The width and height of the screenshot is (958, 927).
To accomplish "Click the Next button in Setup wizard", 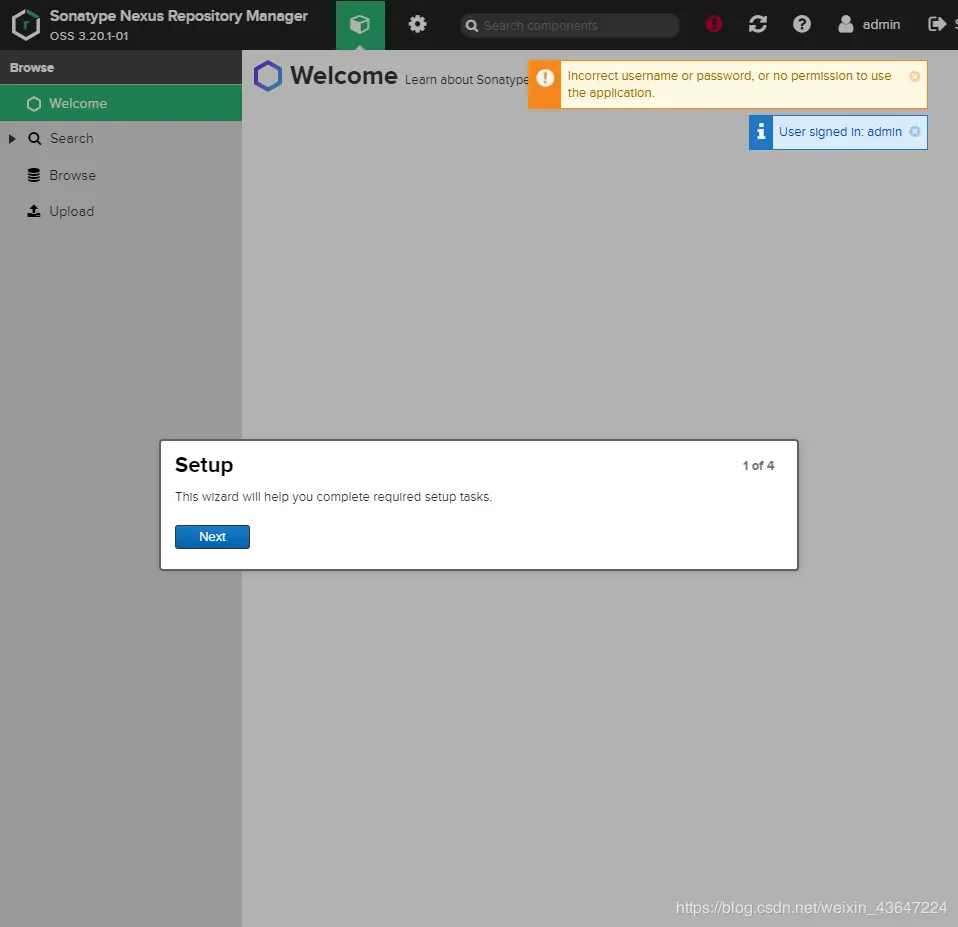I will pyautogui.click(x=212, y=537).
